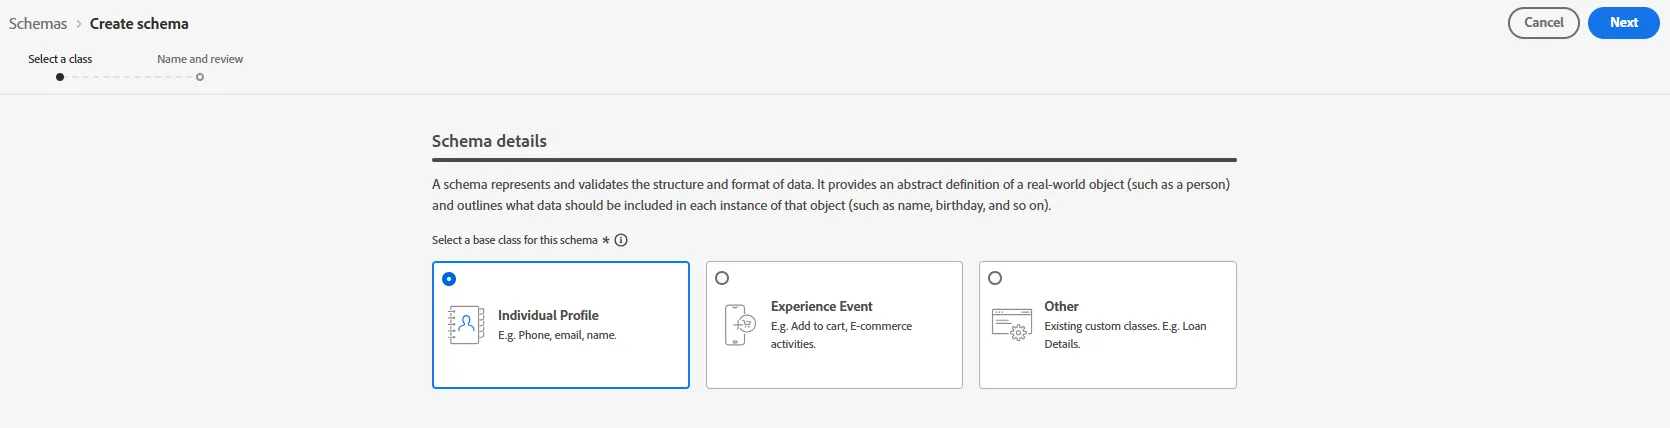Screen dimensions: 1670x428
Task: Click the Experience Event mobile cart icon
Action: click(x=740, y=325)
